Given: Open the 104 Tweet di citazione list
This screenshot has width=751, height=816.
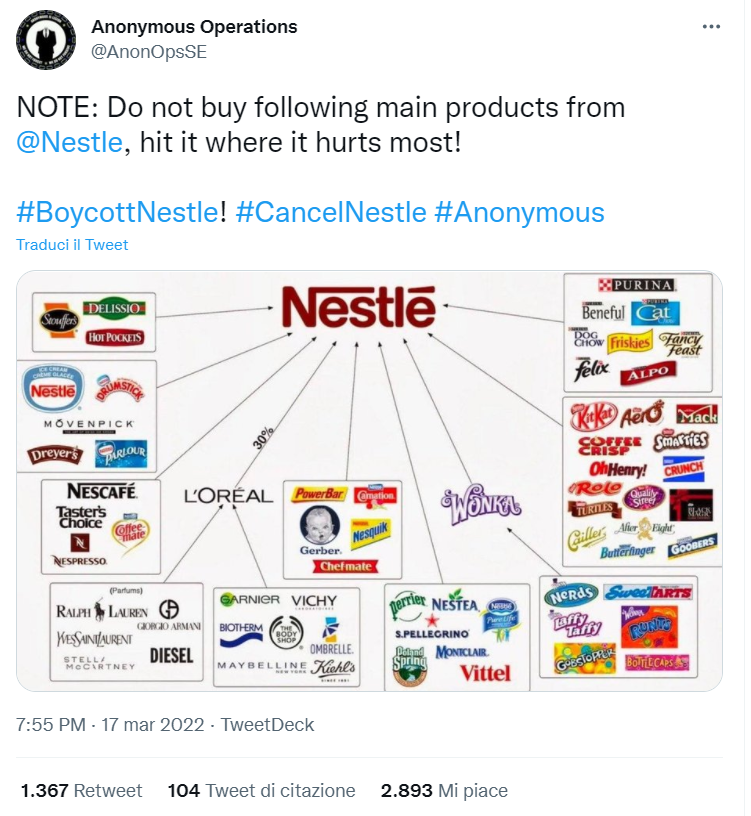Looking at the screenshot, I should coord(261,790).
